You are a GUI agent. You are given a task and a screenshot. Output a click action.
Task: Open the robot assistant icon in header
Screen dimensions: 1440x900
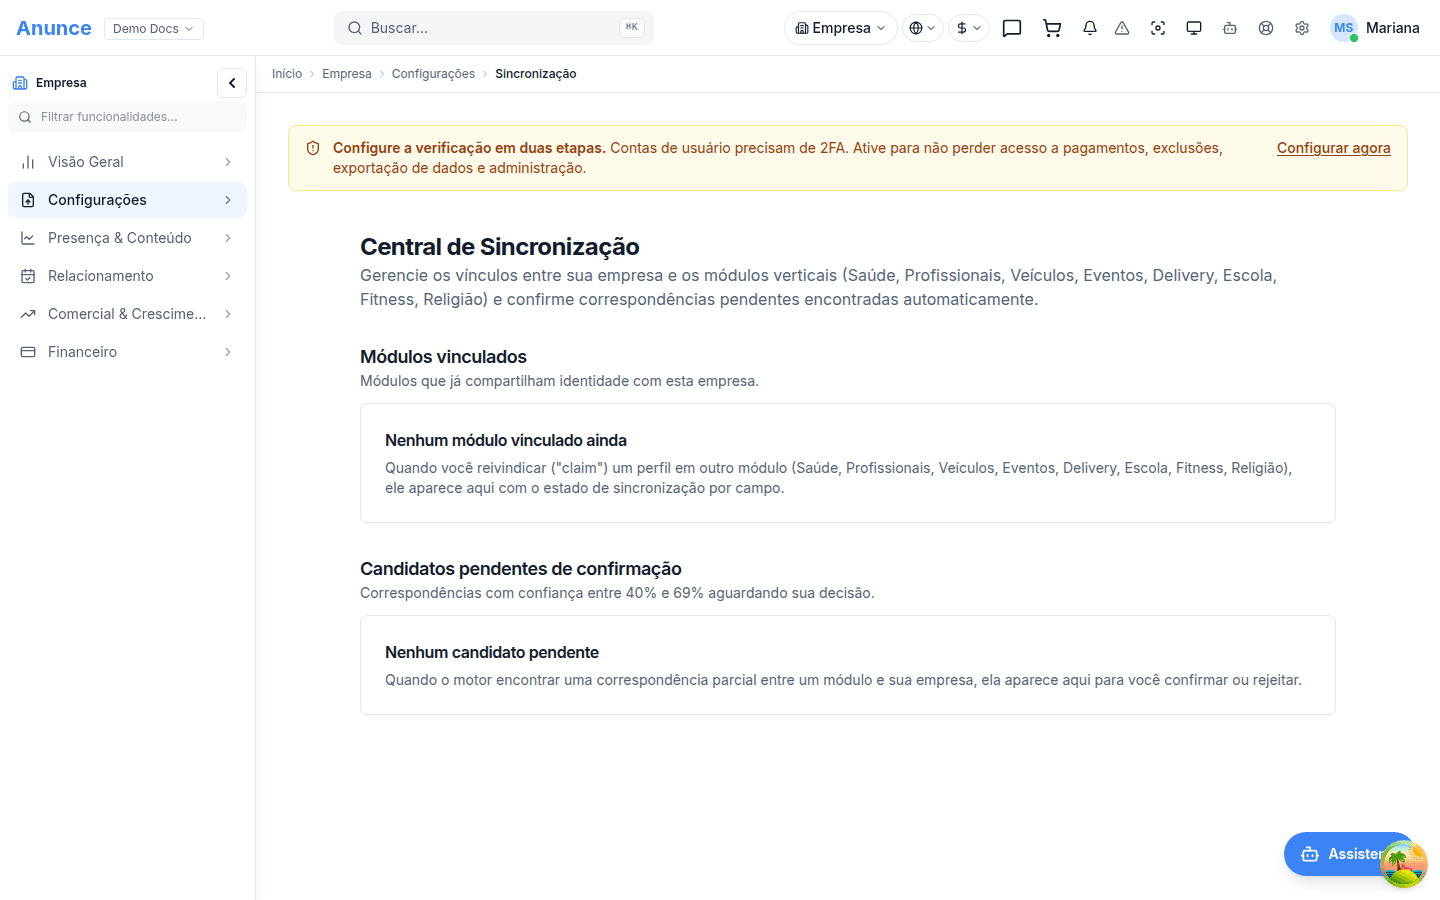coord(1230,28)
